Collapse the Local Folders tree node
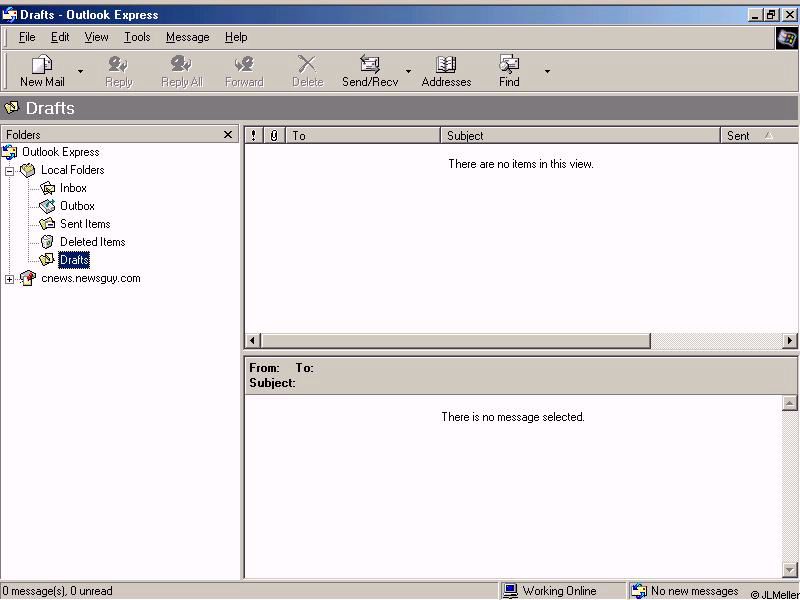Viewport: 800px width, 600px height. coord(10,171)
